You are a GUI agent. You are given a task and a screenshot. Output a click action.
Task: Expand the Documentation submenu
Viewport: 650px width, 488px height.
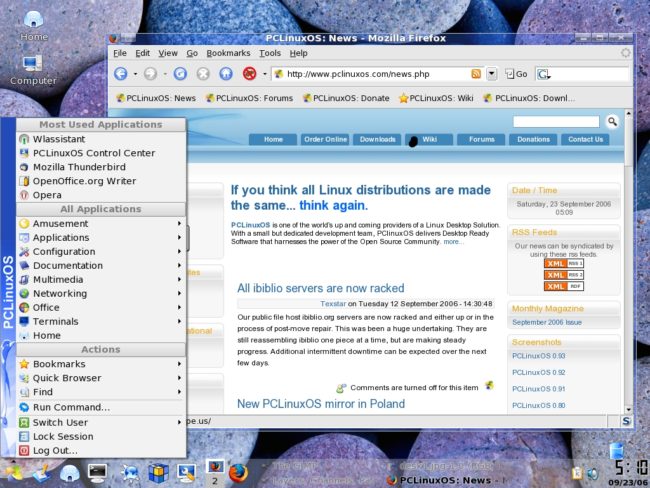(101, 265)
